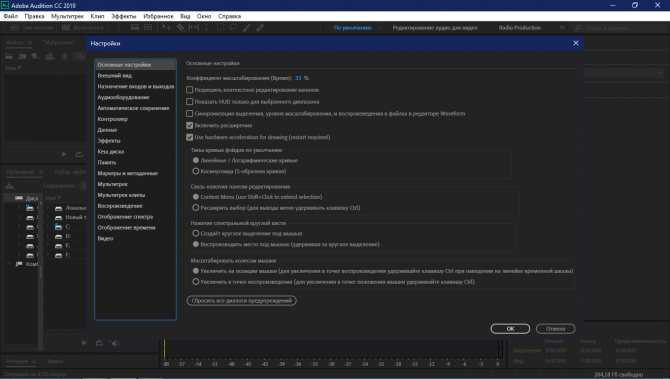
Task: Click the Adobe Audition app icon in title bar
Action: [5, 5]
